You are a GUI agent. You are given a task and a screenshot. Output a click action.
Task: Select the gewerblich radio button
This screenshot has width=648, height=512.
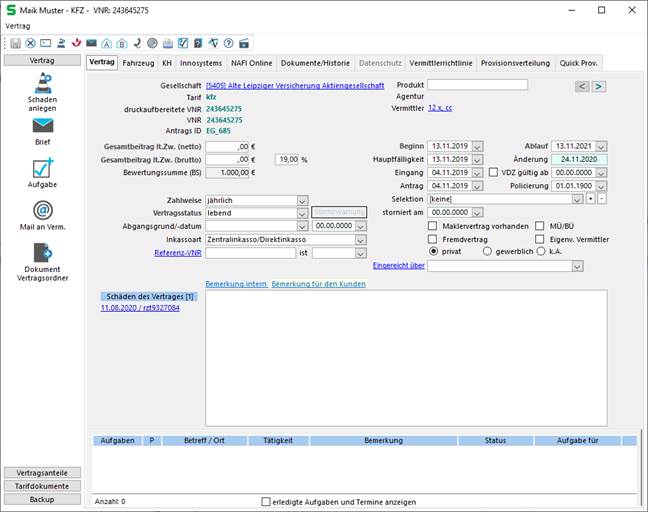[487, 252]
